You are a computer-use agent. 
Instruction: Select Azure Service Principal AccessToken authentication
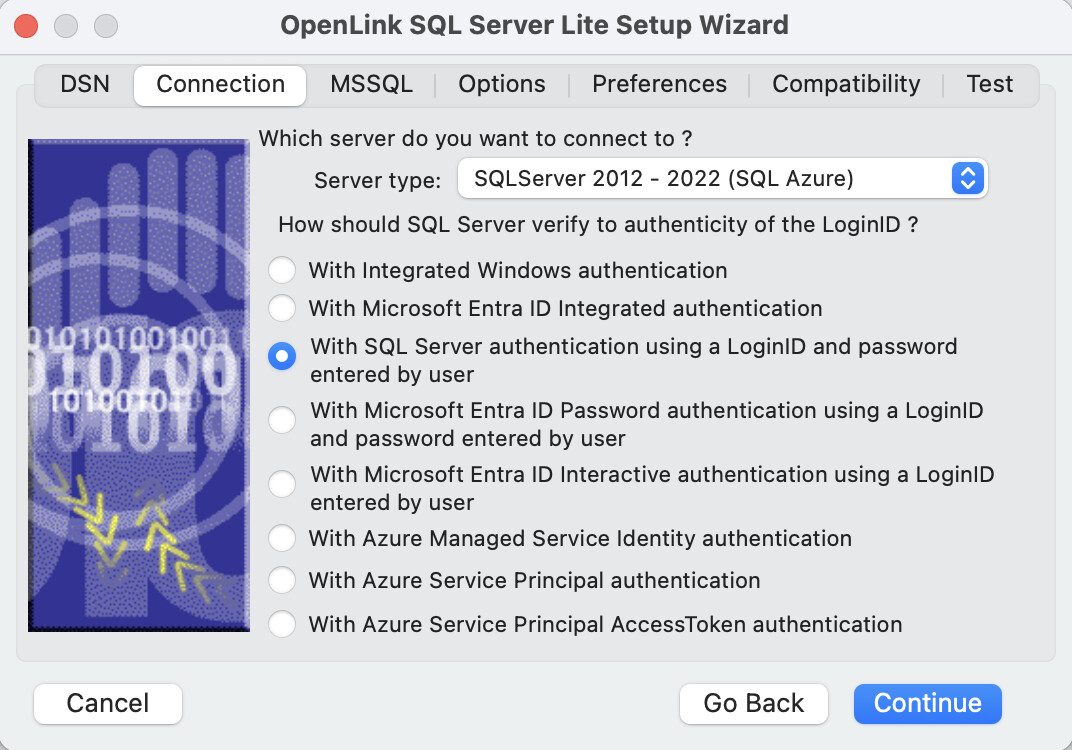(282, 625)
